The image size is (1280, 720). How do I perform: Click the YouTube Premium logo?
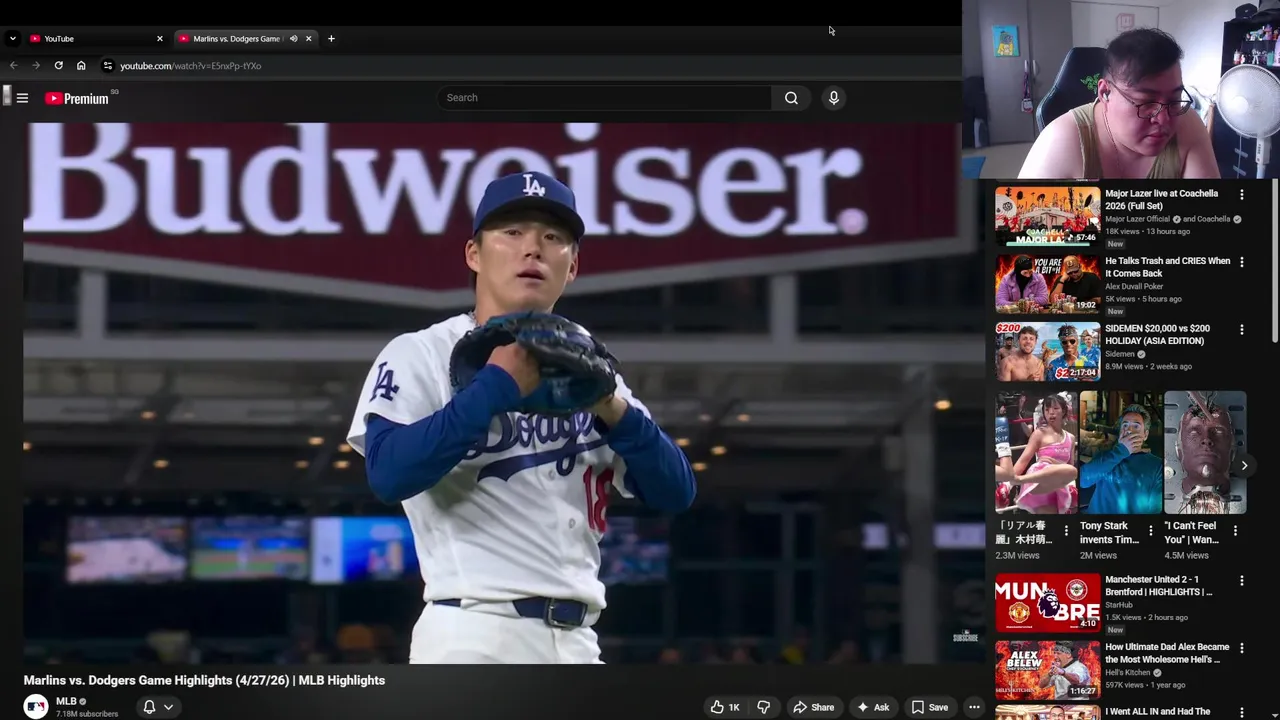77,98
